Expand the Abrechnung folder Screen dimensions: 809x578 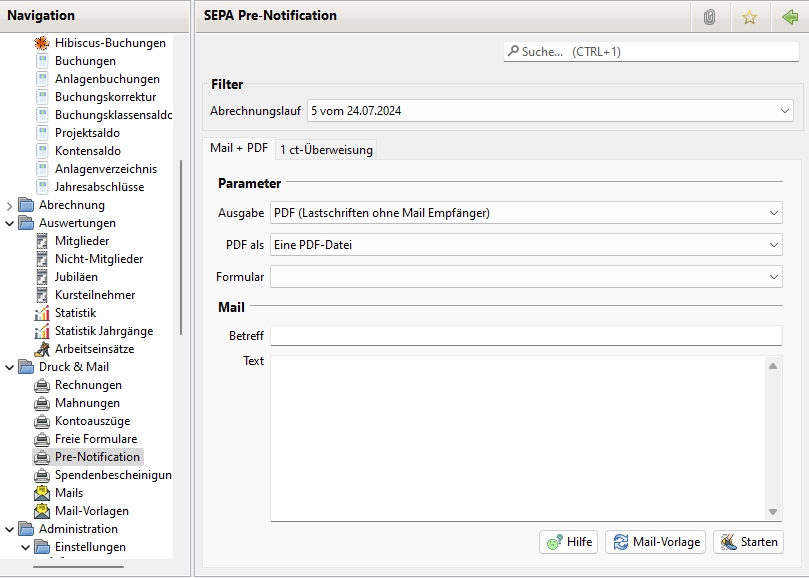(10, 205)
